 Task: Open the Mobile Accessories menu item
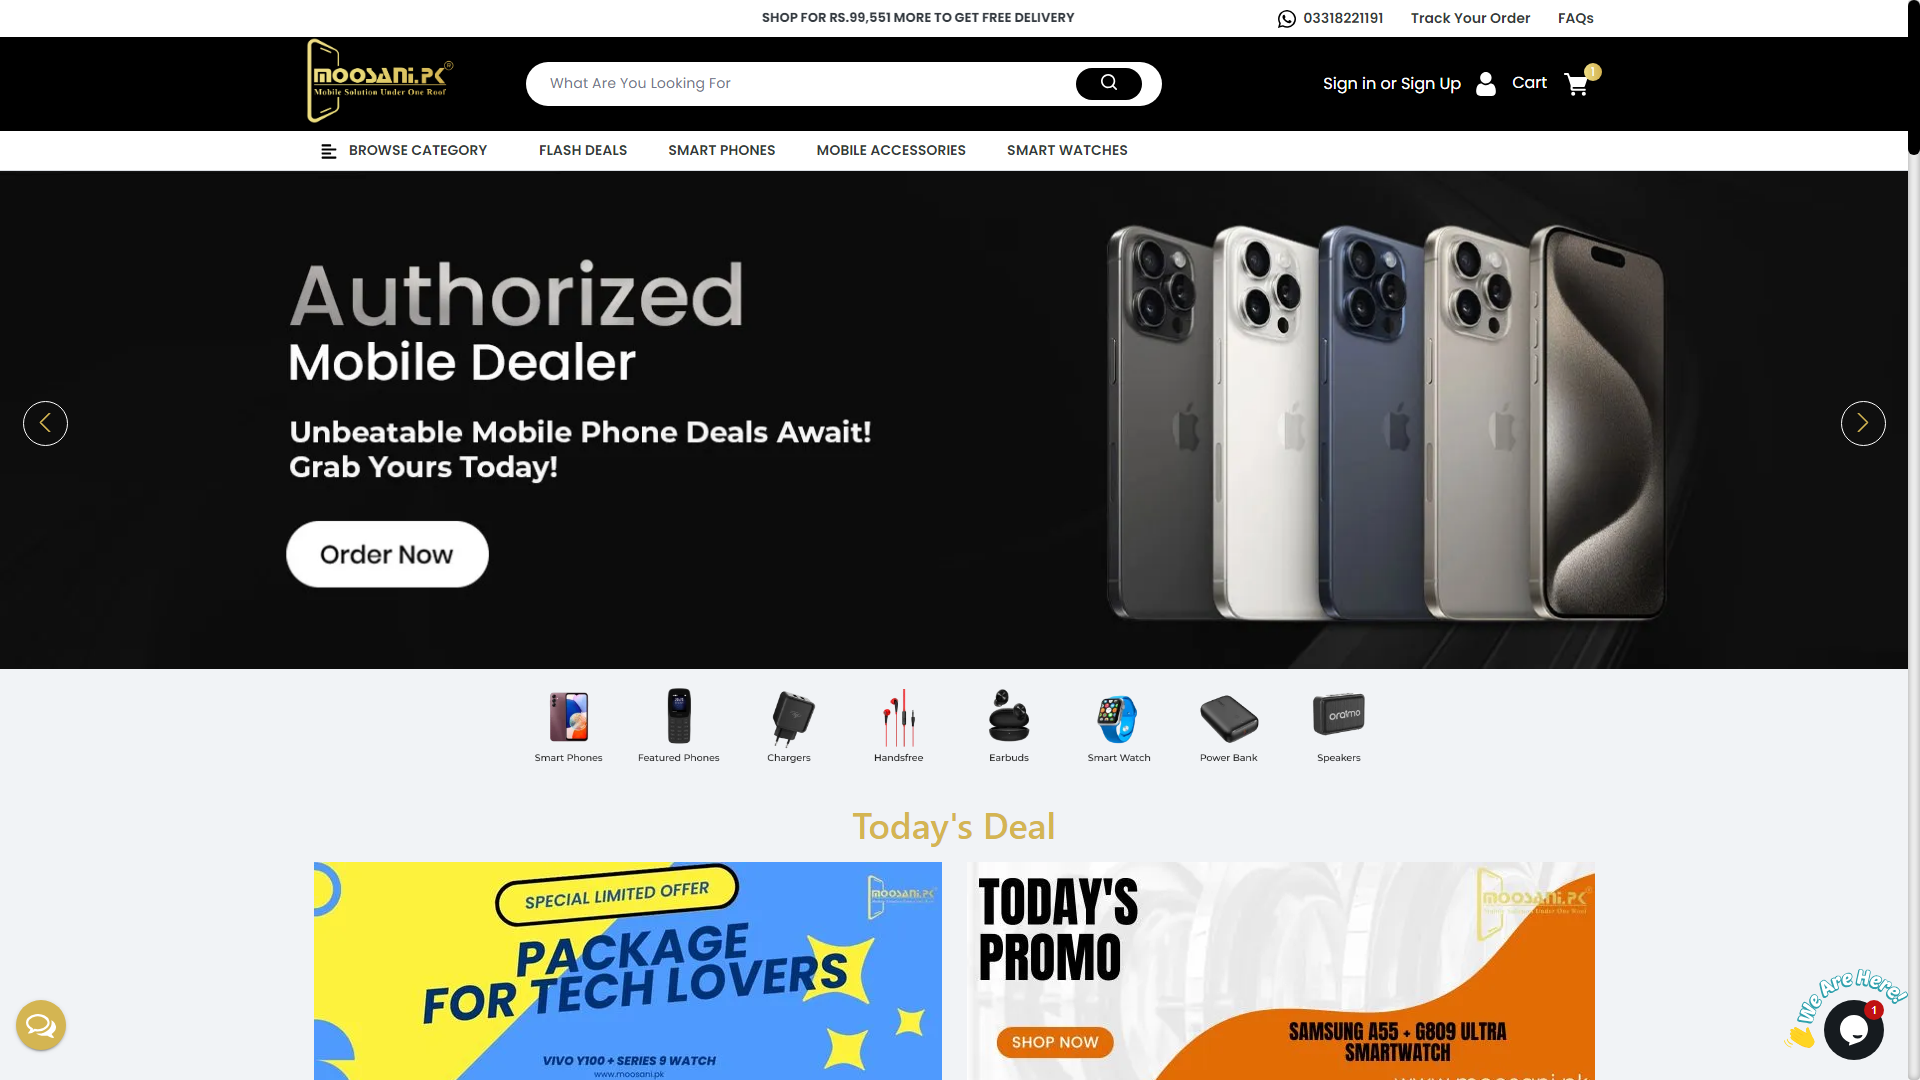coord(891,151)
